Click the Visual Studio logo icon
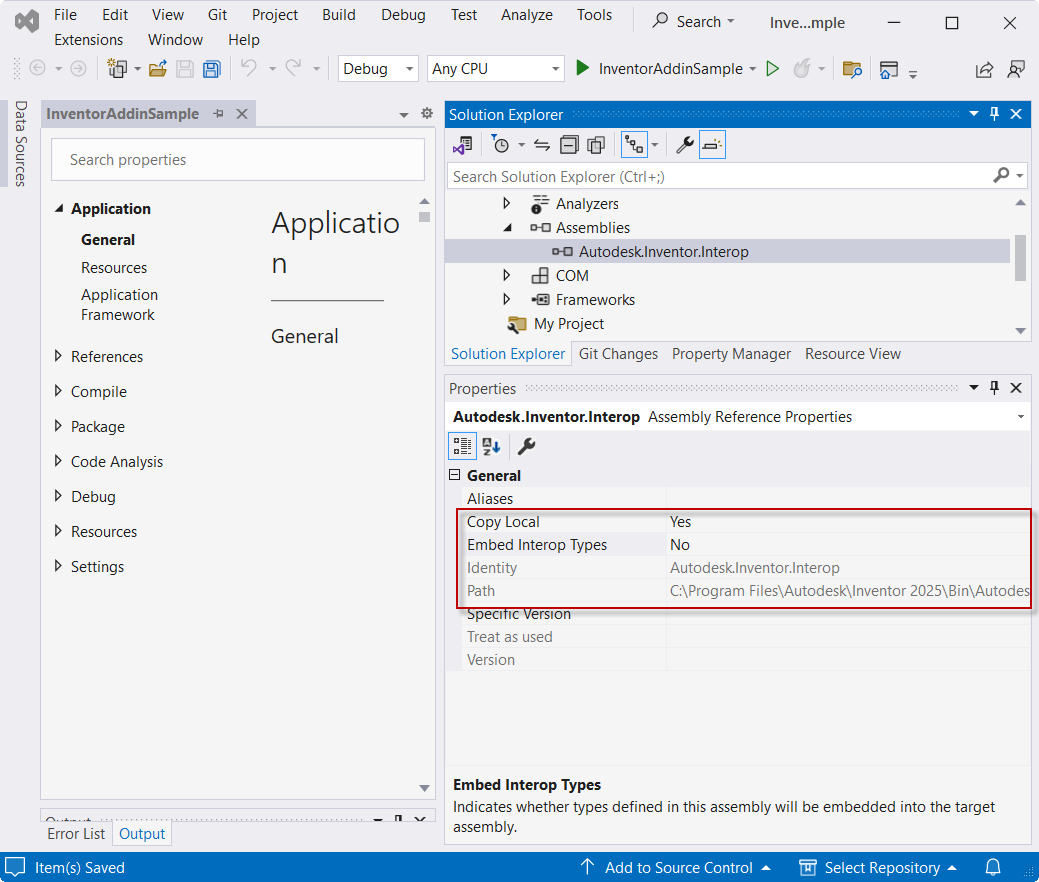The height and width of the screenshot is (882, 1039). click(x=27, y=22)
